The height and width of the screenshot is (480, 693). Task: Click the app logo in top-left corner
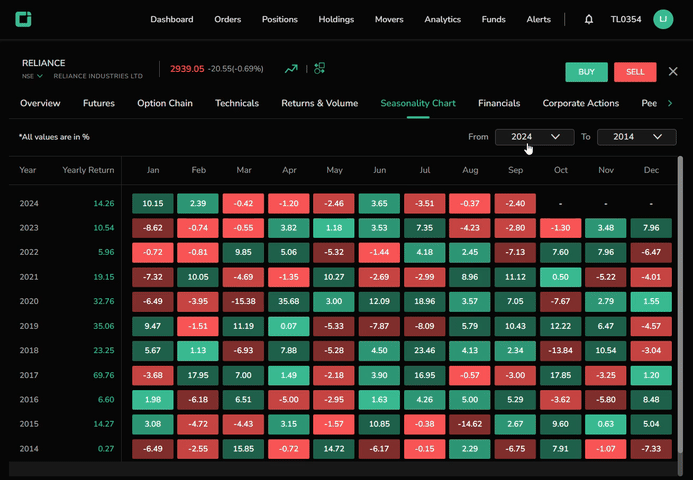point(23,19)
